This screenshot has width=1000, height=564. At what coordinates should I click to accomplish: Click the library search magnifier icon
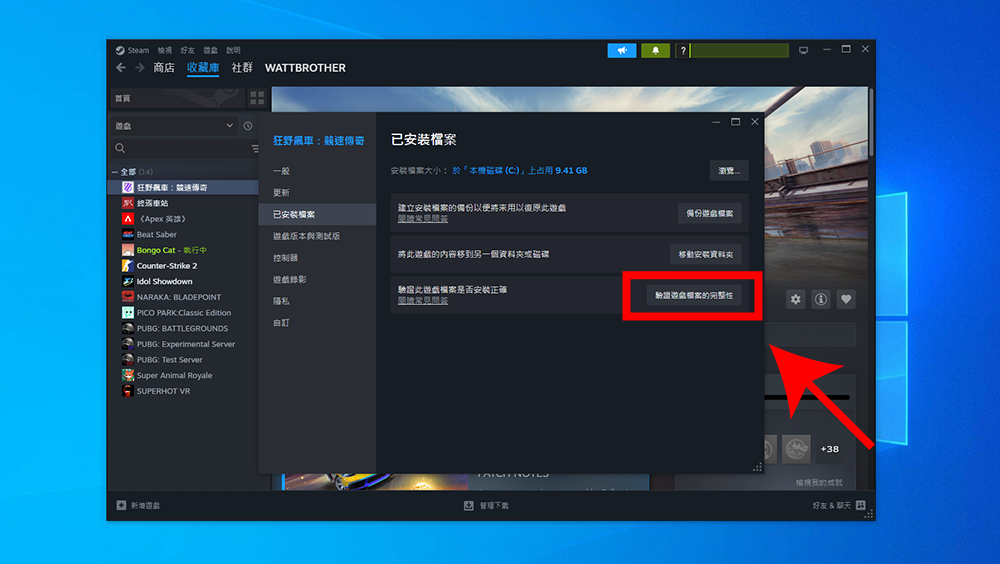120,148
